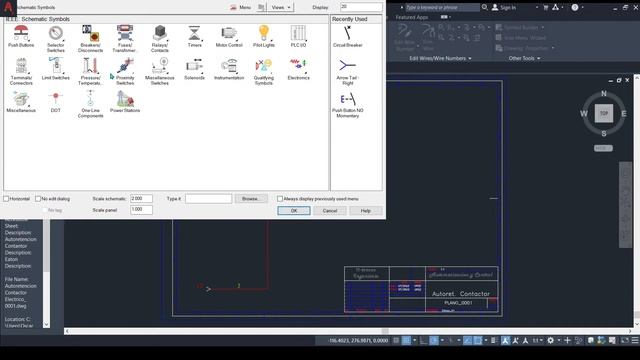Open Help for Insert Component
The image size is (640, 360).
366,211
